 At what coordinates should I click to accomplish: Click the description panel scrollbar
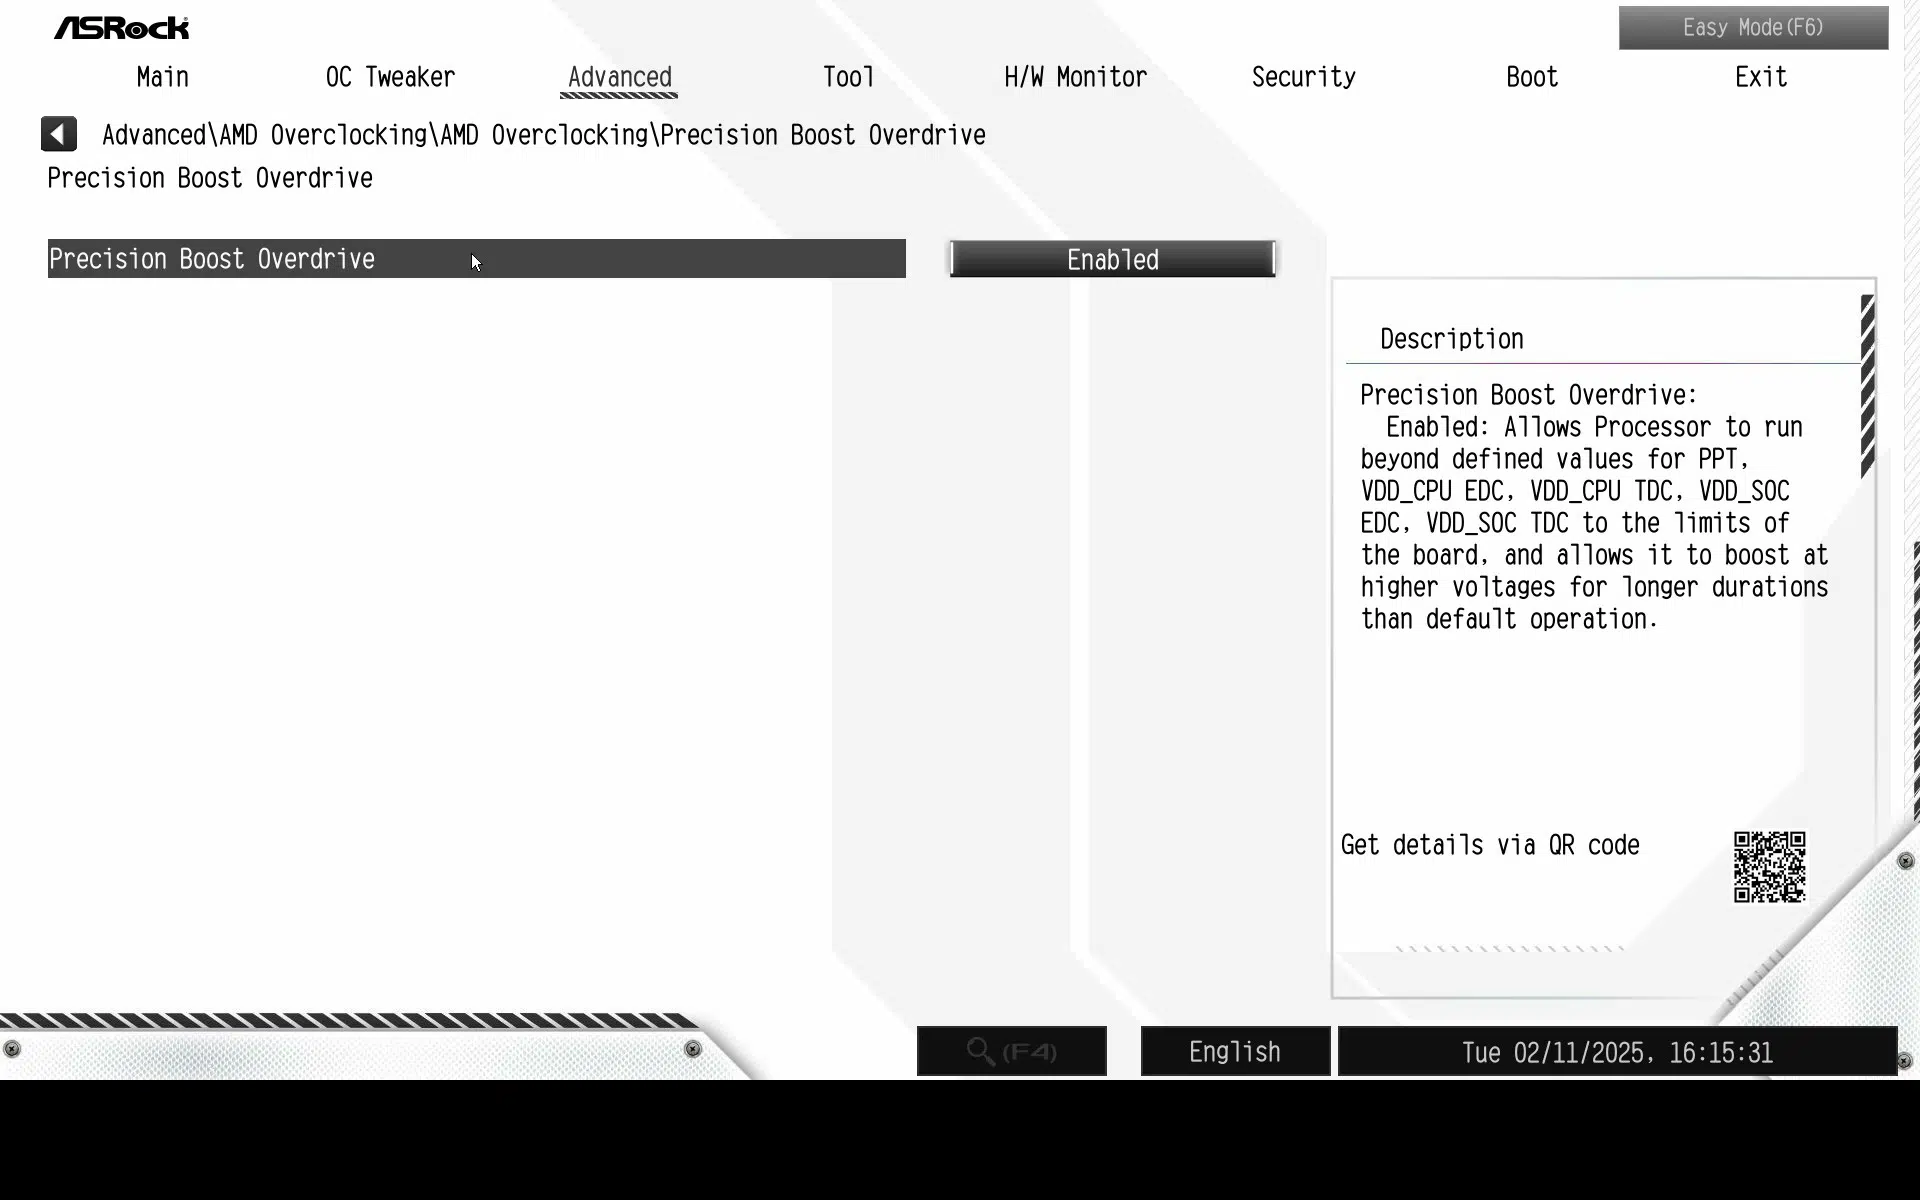pyautogui.click(x=1867, y=387)
